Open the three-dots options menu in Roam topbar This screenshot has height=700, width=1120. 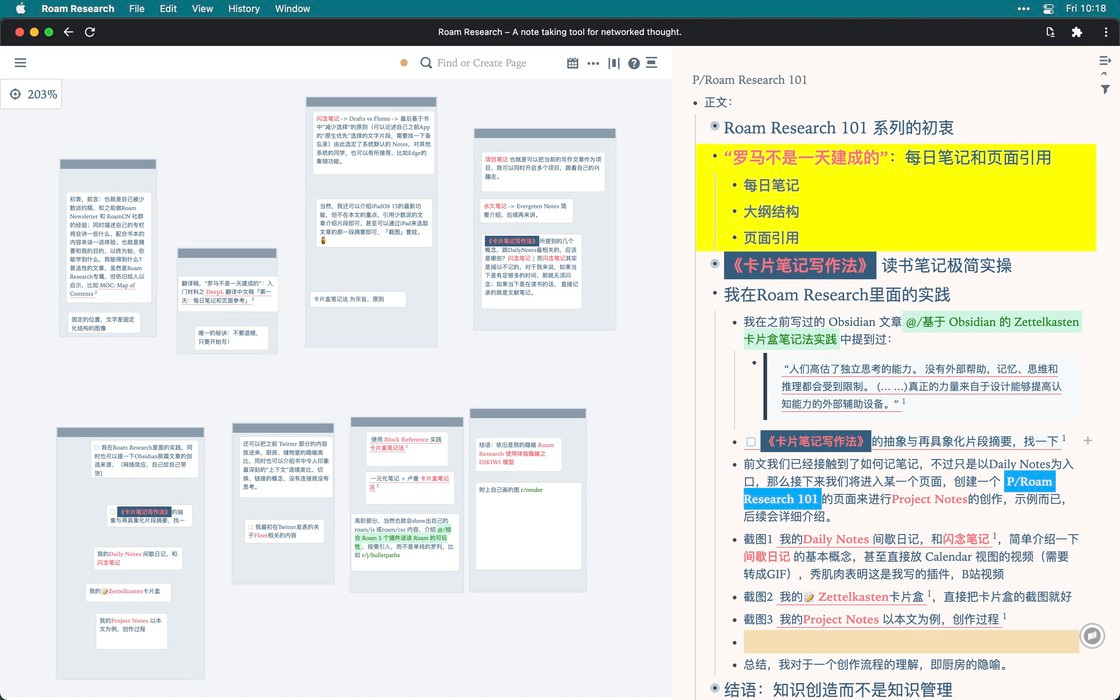pos(593,63)
